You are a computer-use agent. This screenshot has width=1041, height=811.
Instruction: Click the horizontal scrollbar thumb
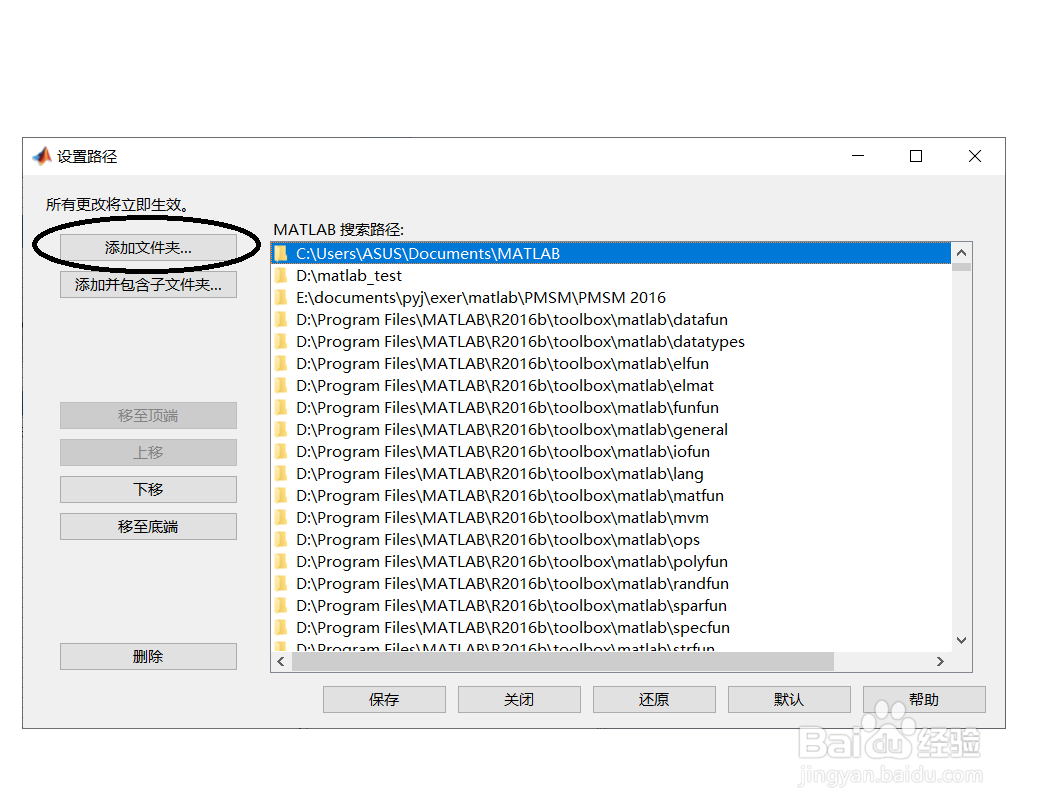tap(563, 662)
